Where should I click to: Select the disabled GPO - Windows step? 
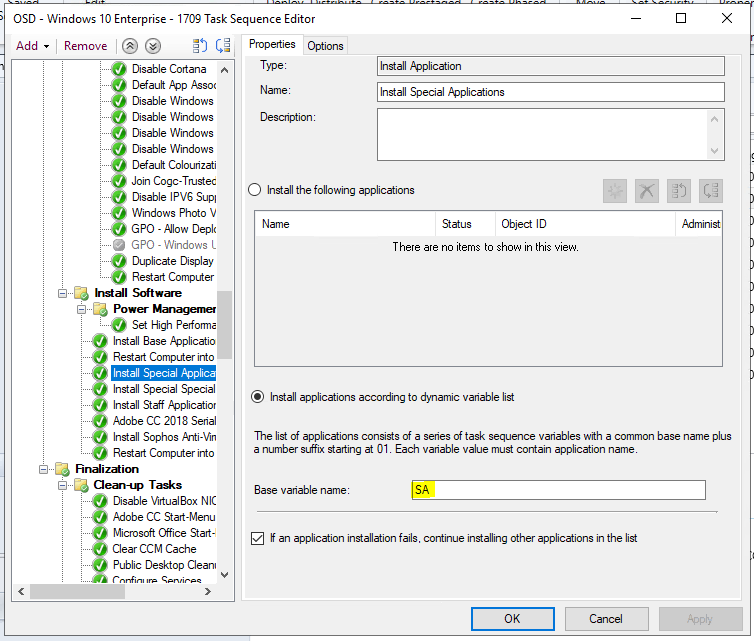tap(174, 245)
